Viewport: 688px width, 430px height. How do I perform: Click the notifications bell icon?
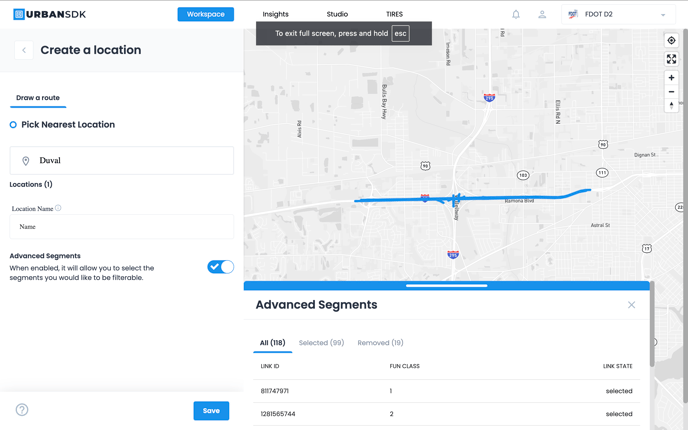tap(516, 15)
